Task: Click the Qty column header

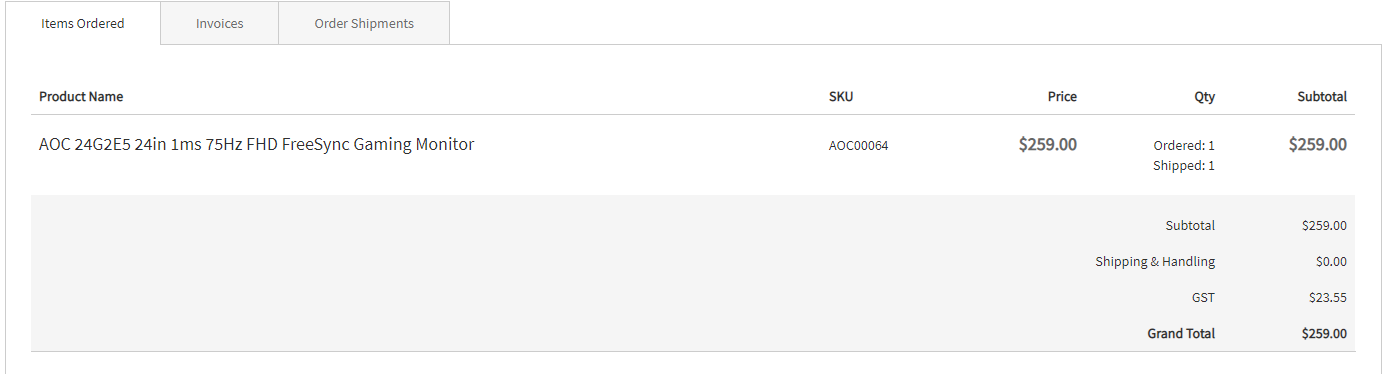Action: 1204,97
